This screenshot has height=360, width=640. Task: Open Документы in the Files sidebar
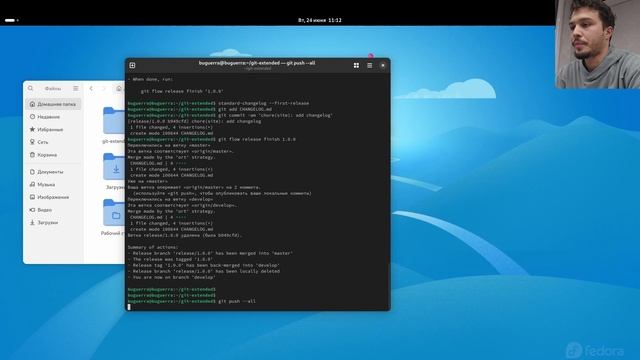click(53, 172)
